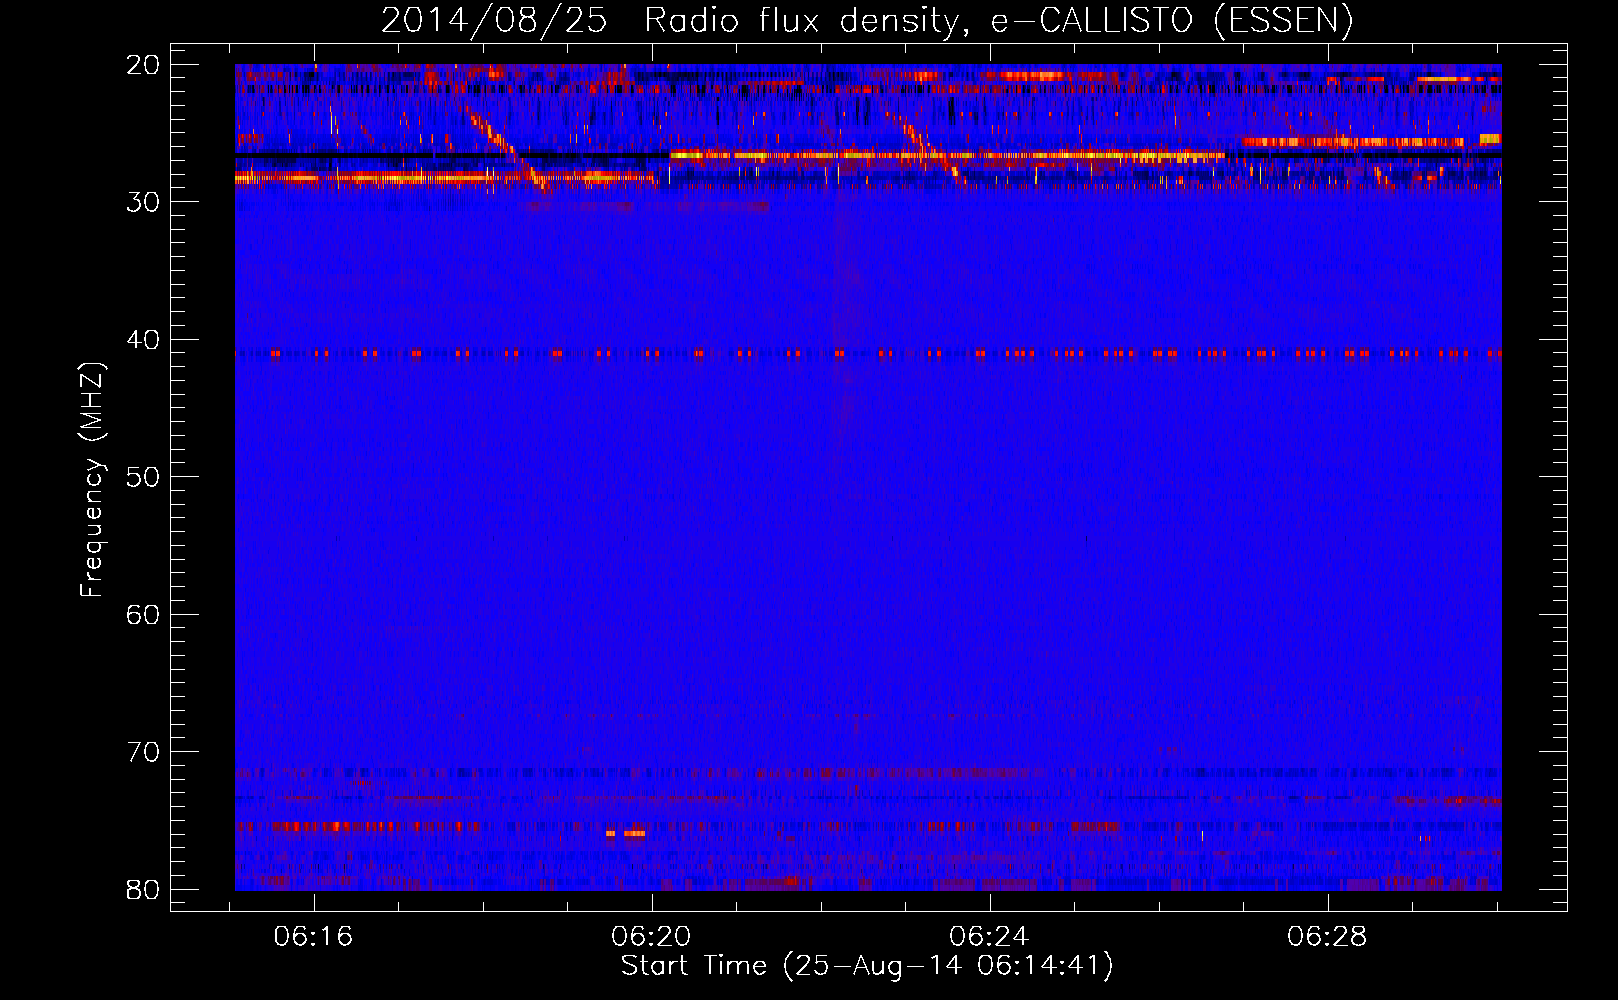
Task: Select the 06:16 time tick label
Action: (314, 937)
